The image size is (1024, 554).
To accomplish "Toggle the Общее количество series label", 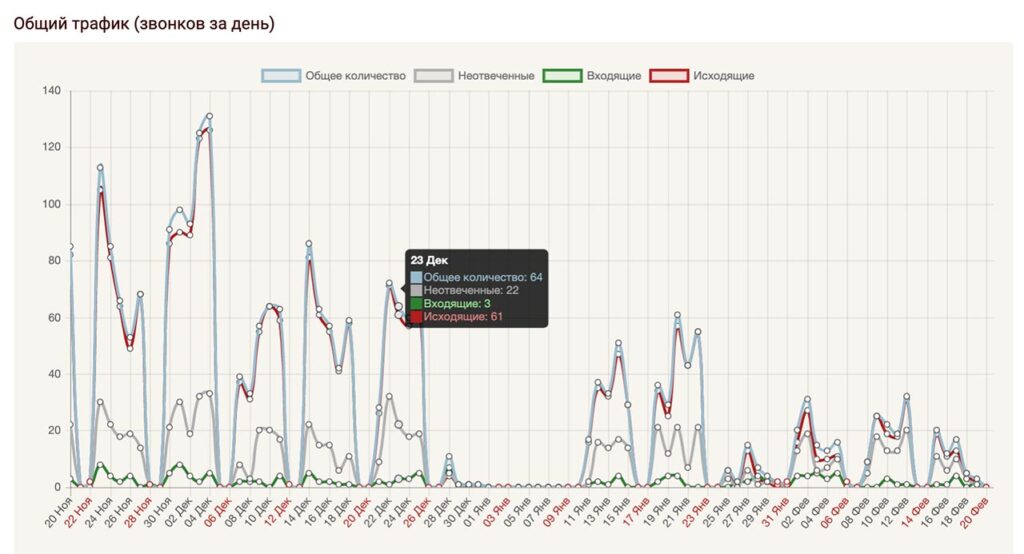I will 355,76.
